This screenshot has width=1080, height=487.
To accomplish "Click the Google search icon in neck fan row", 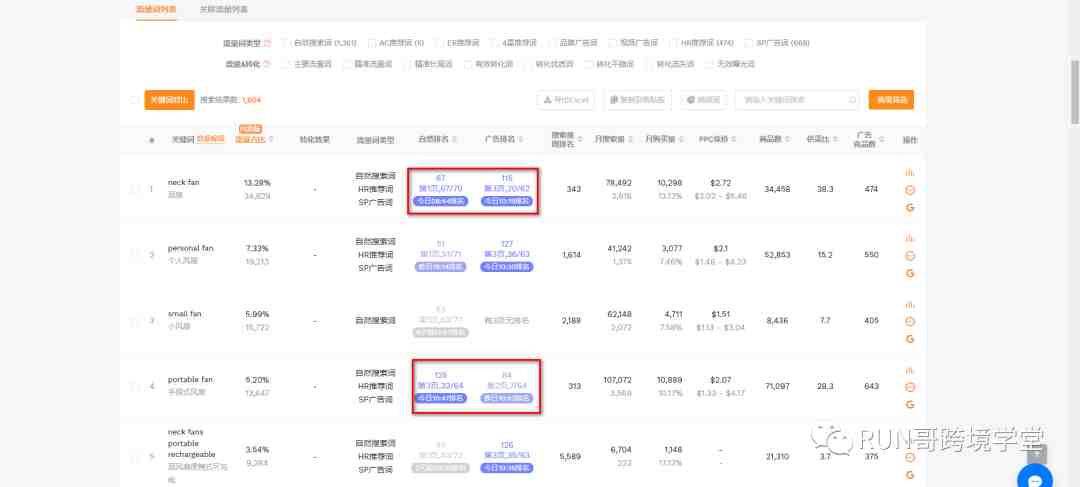I will click(x=910, y=207).
